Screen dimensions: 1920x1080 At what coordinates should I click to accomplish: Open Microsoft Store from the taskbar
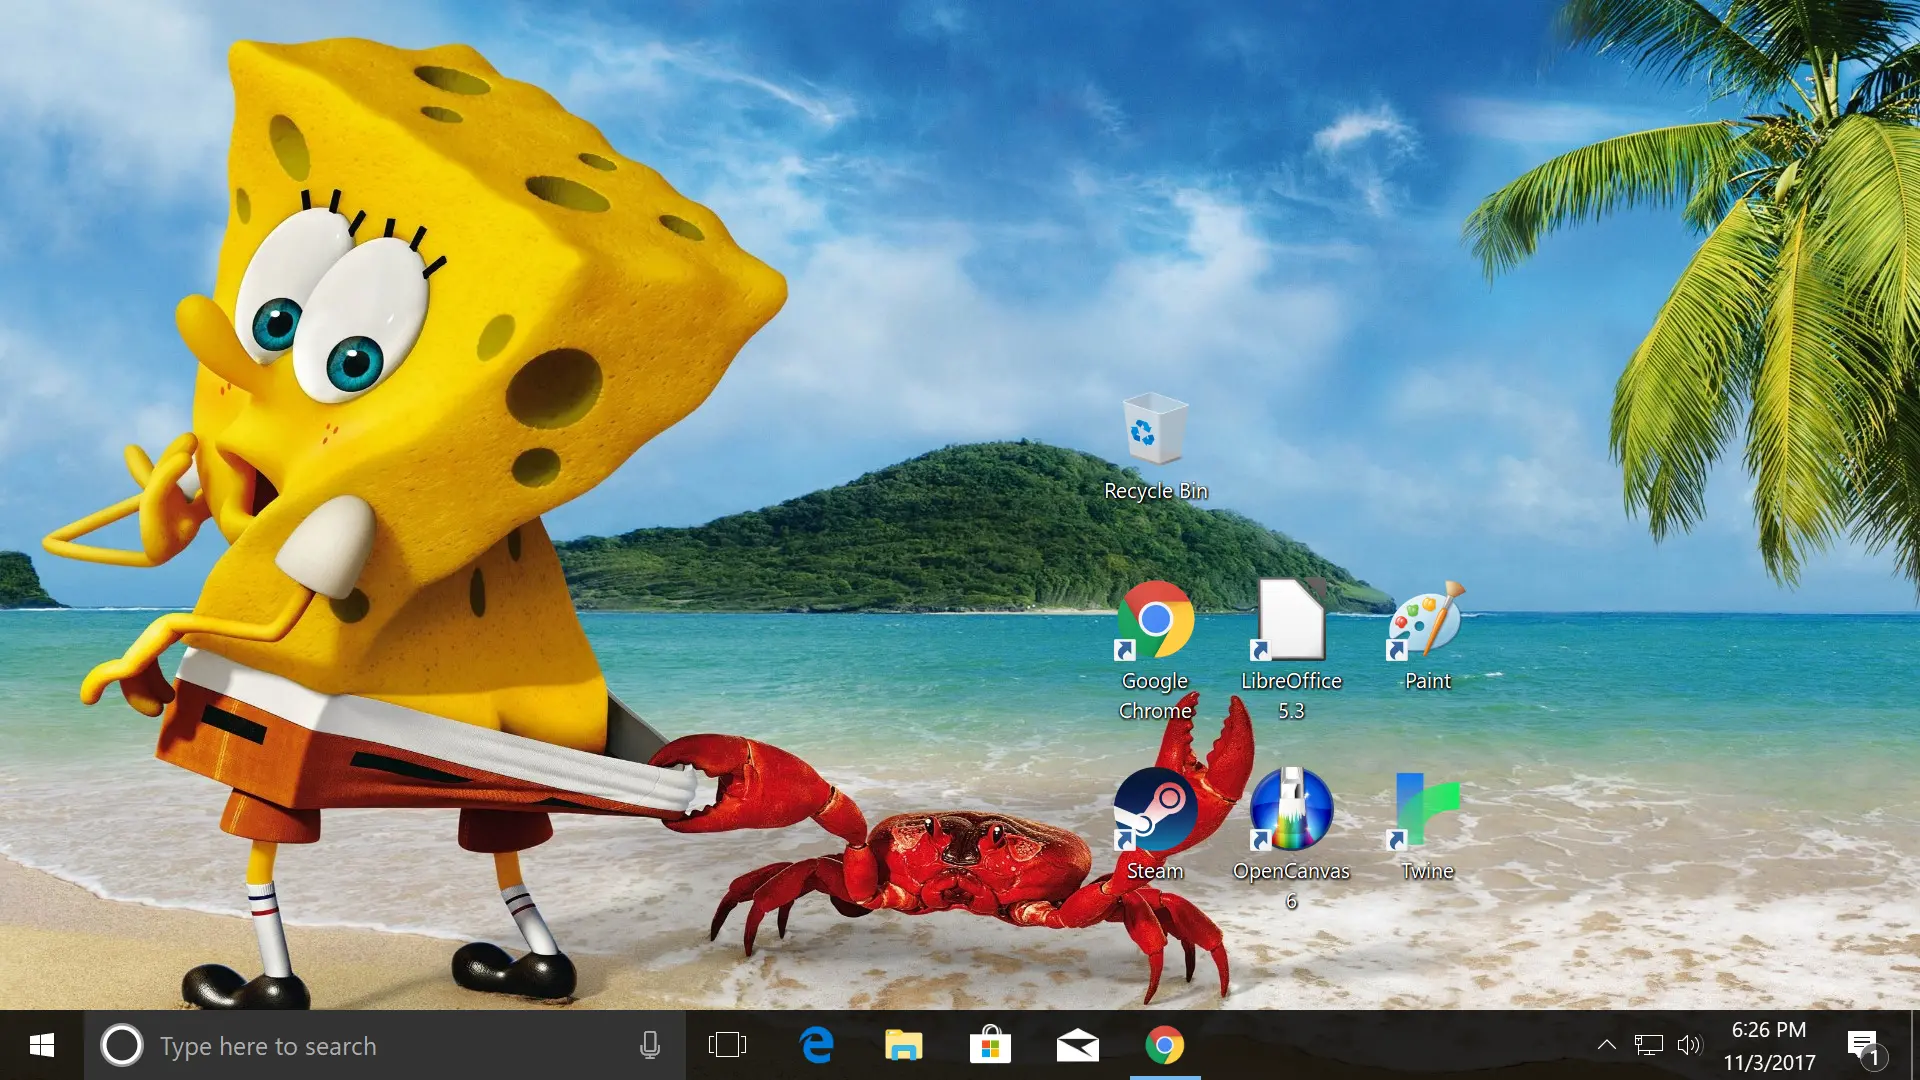pos(990,1046)
